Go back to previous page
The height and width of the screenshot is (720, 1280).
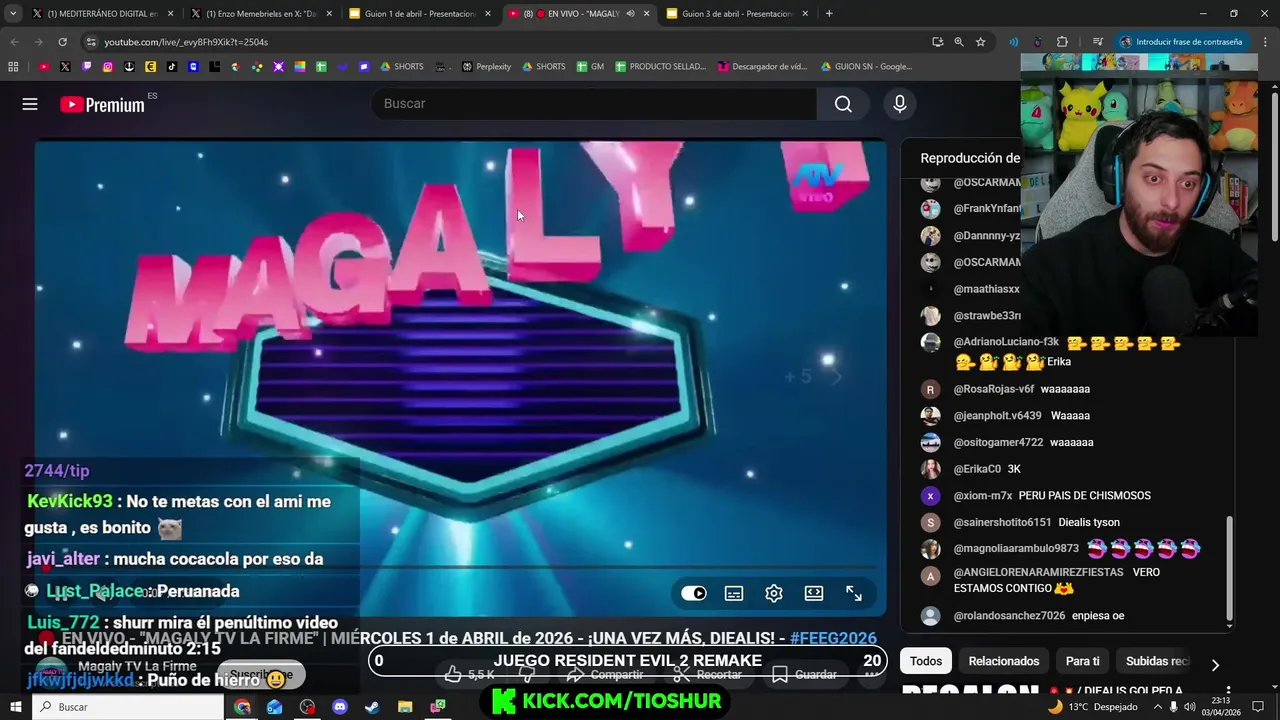point(14,42)
